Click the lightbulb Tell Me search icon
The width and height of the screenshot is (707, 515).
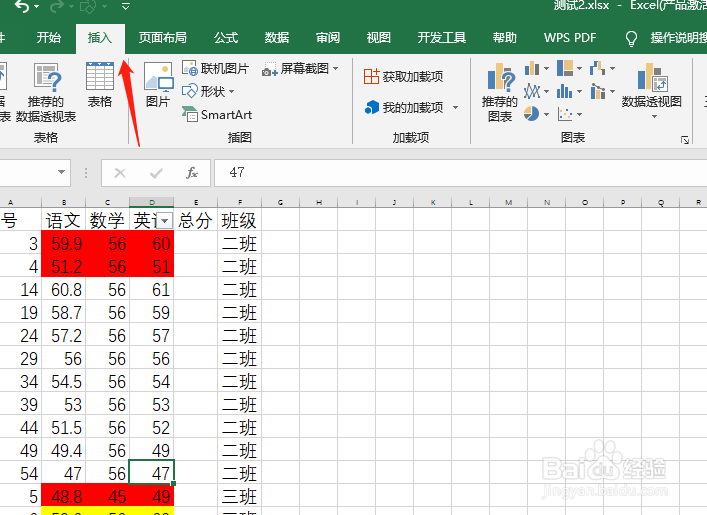631,38
